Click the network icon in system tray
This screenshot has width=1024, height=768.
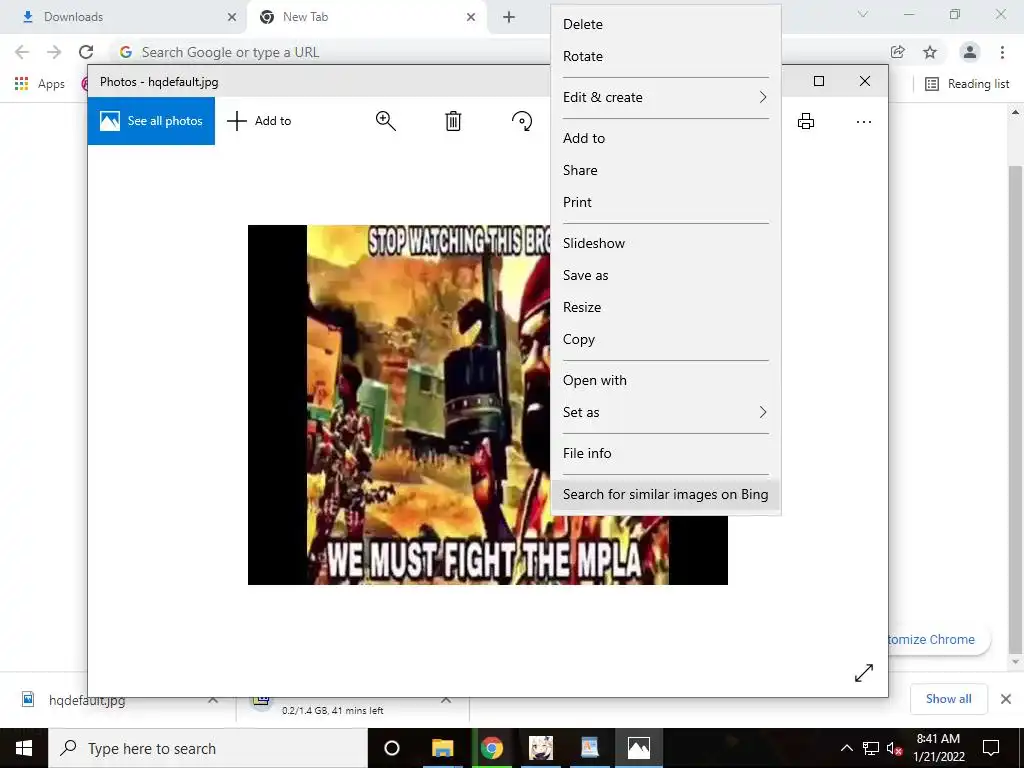point(871,748)
